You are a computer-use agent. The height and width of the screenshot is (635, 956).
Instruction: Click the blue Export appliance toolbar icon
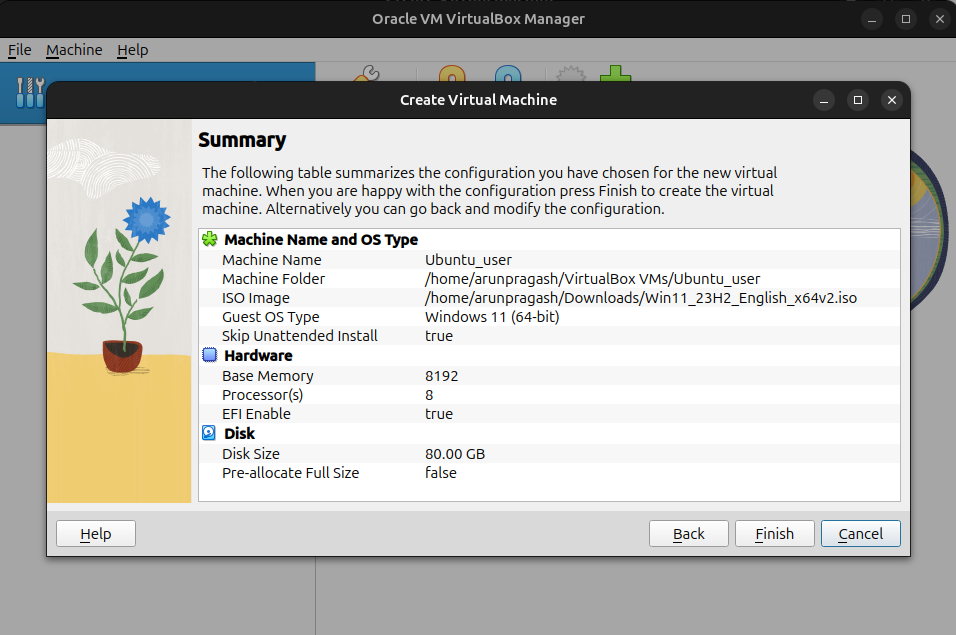pos(508,74)
